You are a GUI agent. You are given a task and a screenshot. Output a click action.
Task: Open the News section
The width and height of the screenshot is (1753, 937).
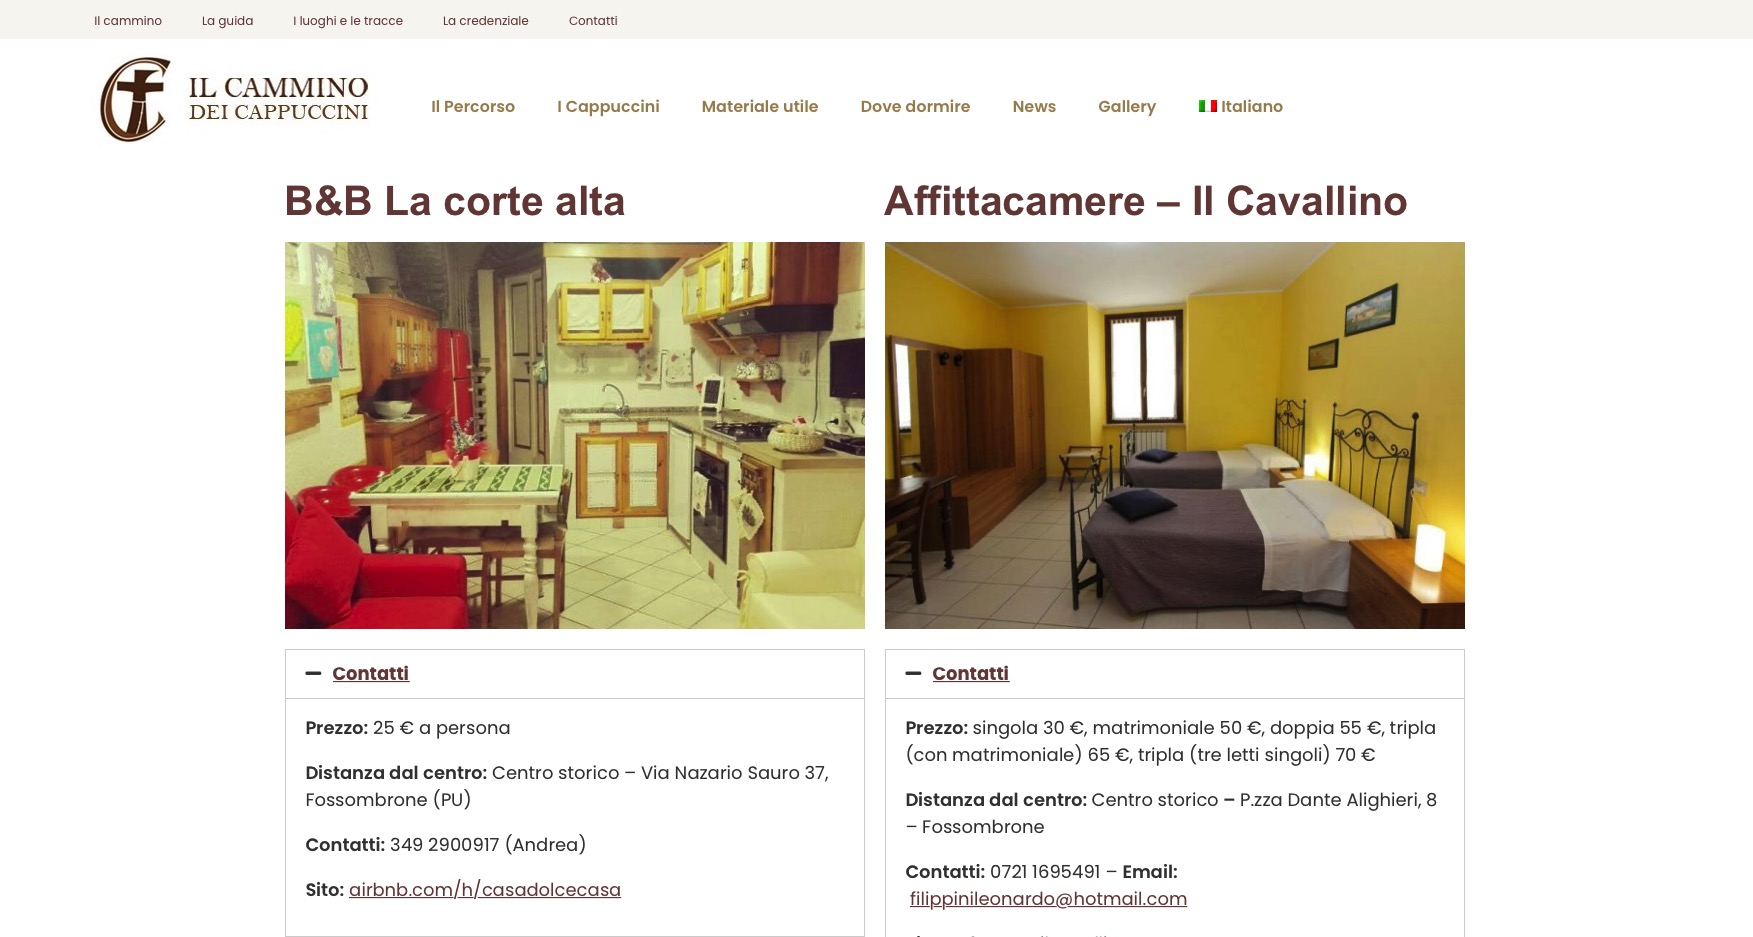click(1034, 106)
